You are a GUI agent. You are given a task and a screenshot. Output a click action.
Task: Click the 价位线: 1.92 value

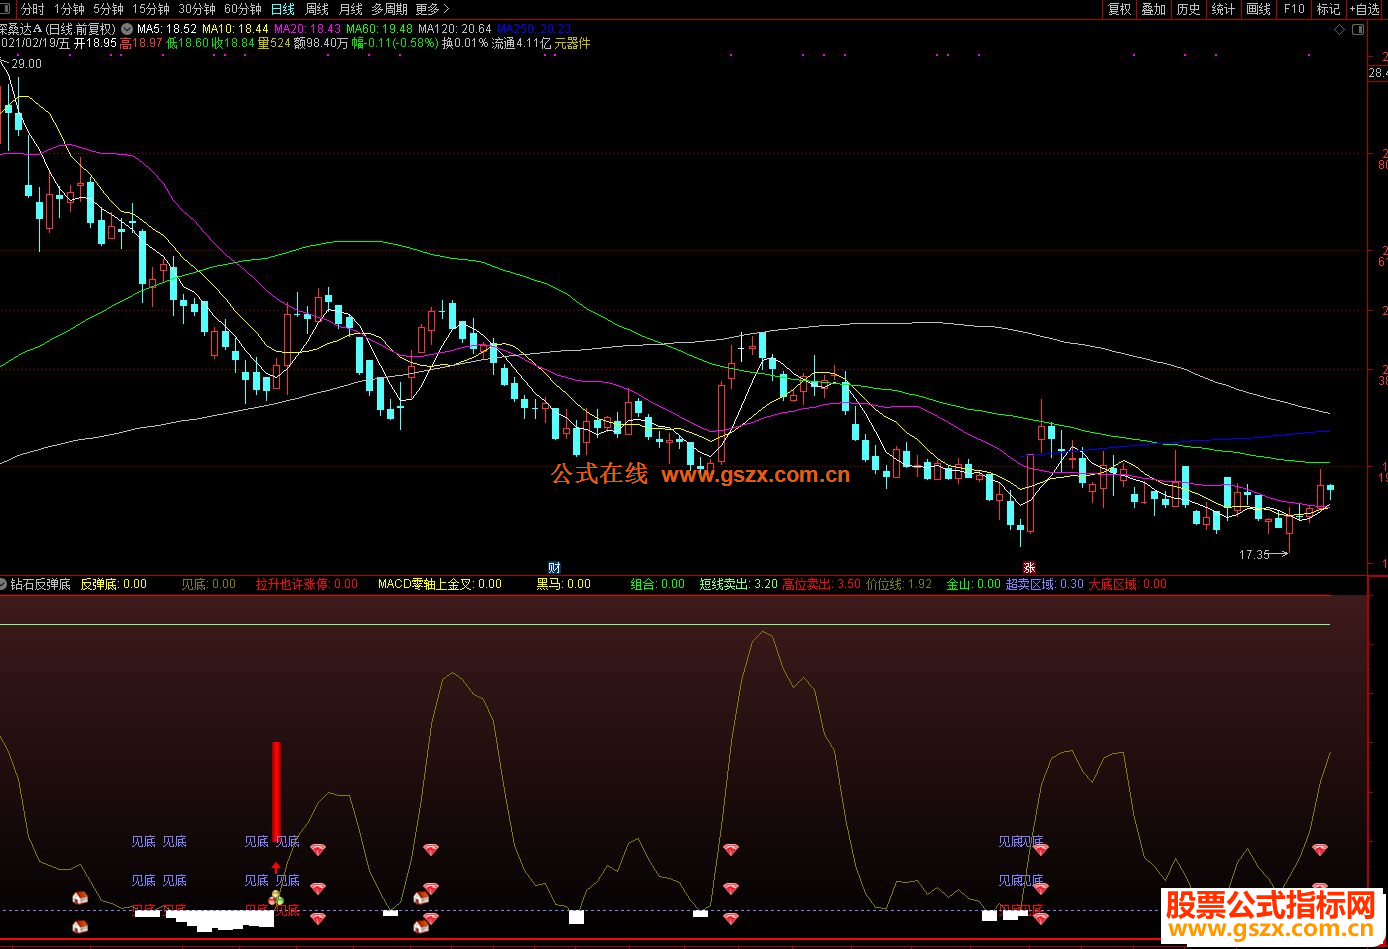pos(899,584)
